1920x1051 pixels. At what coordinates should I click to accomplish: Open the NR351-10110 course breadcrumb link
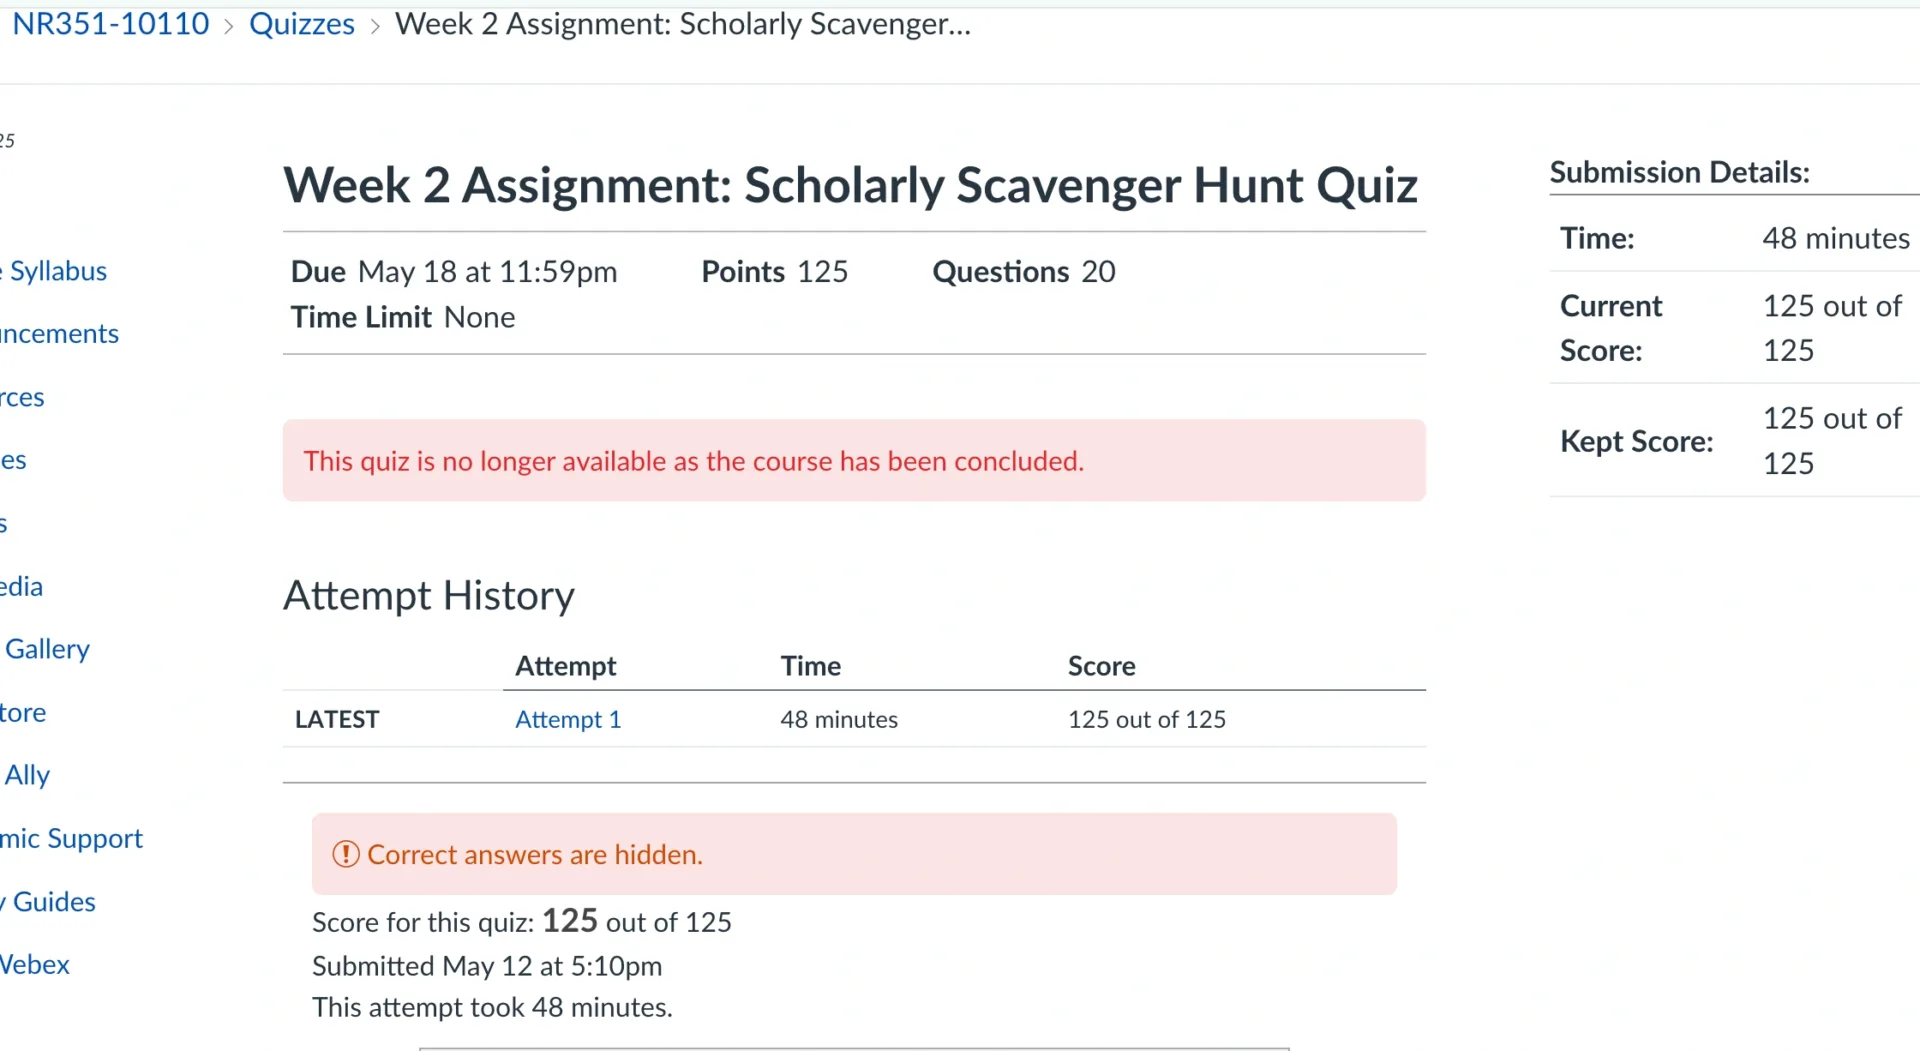coord(111,24)
